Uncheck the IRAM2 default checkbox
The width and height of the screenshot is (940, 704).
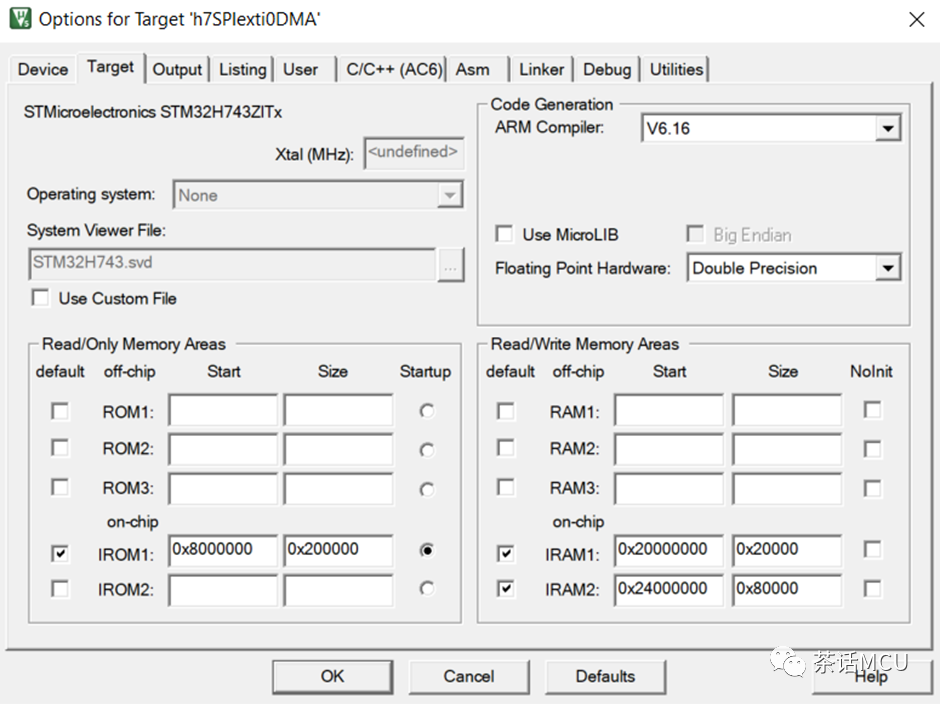(506, 589)
